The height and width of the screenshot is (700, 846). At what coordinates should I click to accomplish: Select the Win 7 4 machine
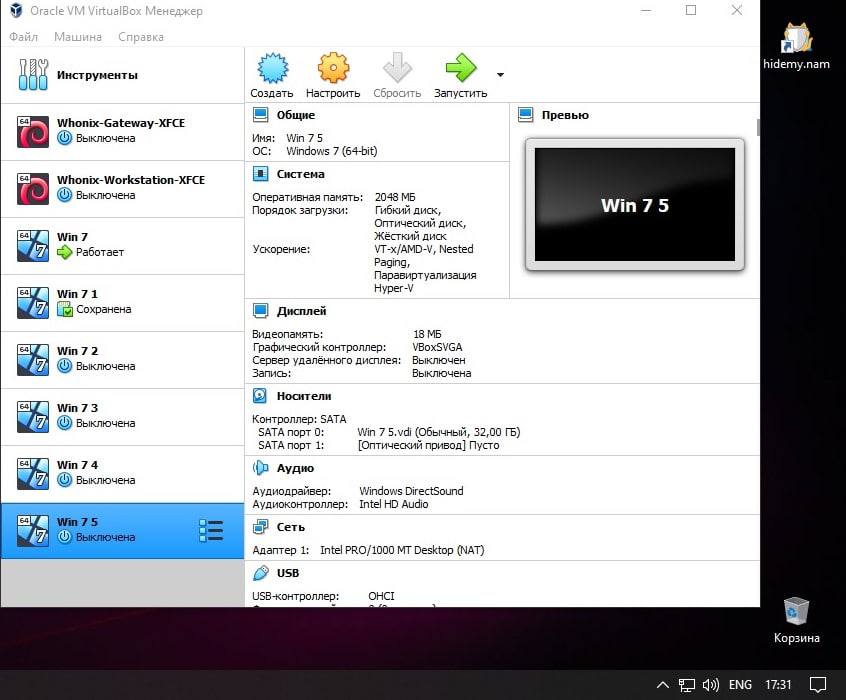(x=122, y=473)
